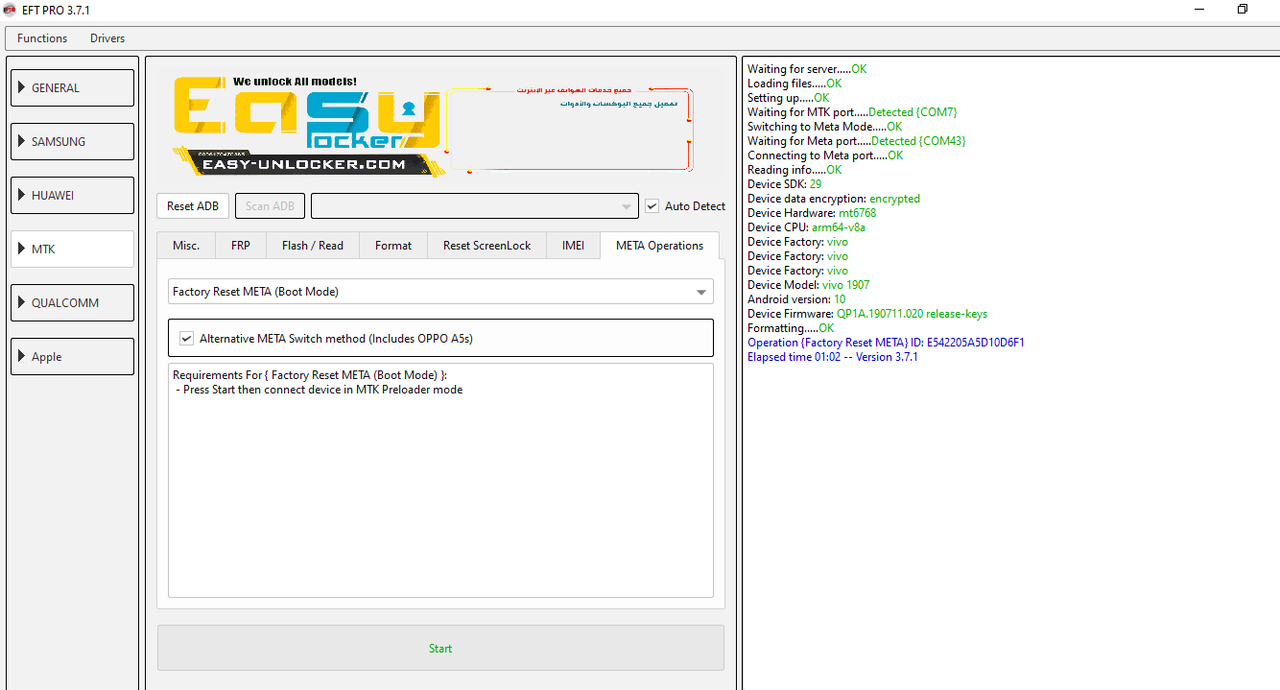
Task: Switch to the Flash / Read tab
Action: coord(312,245)
